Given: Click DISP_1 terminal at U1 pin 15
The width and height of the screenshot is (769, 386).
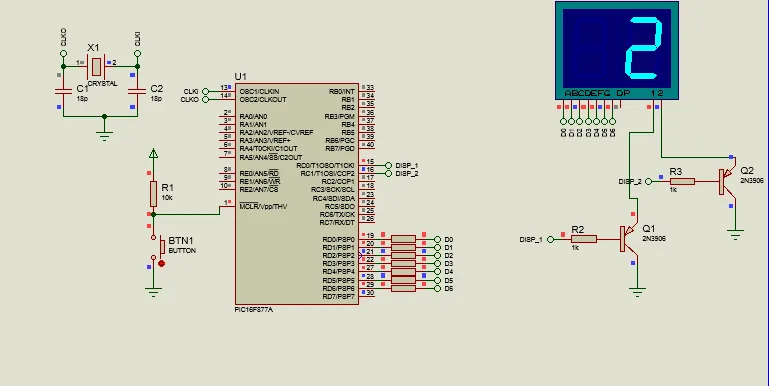Looking at the screenshot, I should coord(388,165).
